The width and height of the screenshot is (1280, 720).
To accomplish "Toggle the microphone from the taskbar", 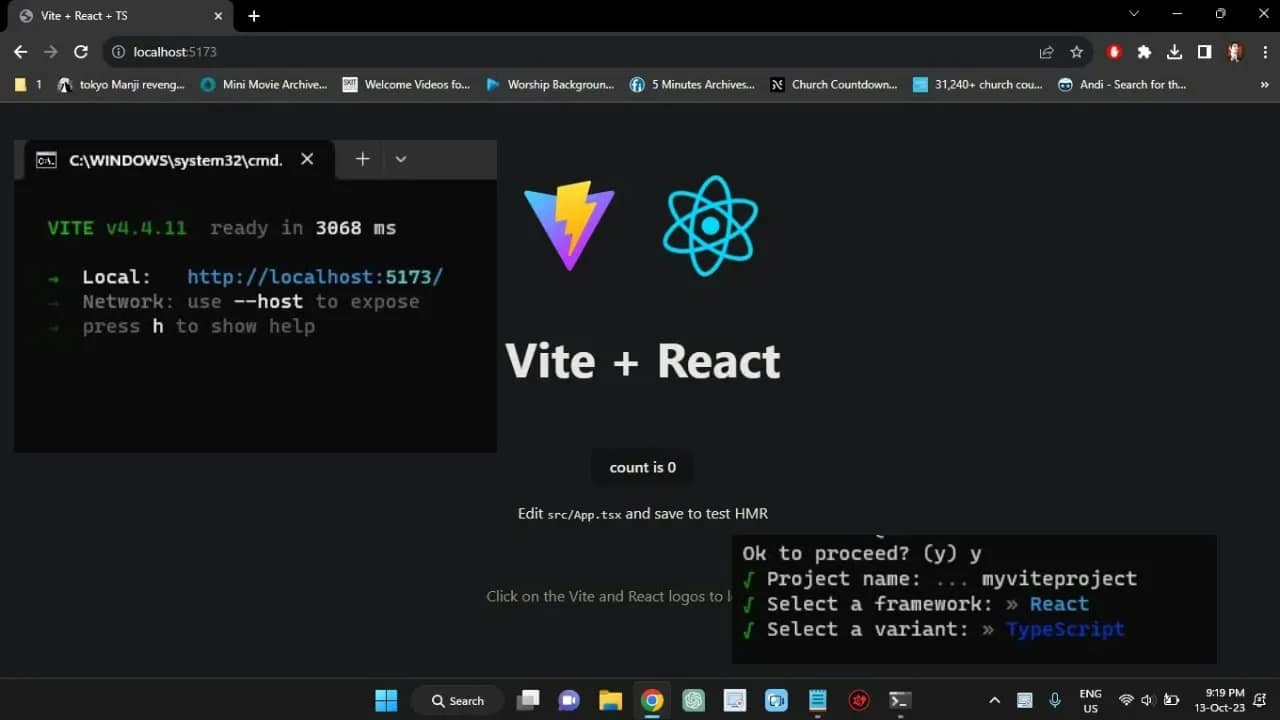I will point(1054,700).
